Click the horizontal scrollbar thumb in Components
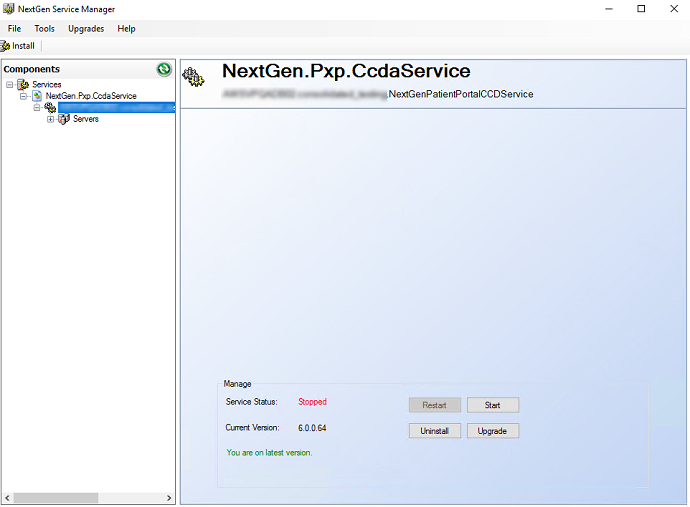Image resolution: width=690 pixels, height=507 pixels. [55, 498]
